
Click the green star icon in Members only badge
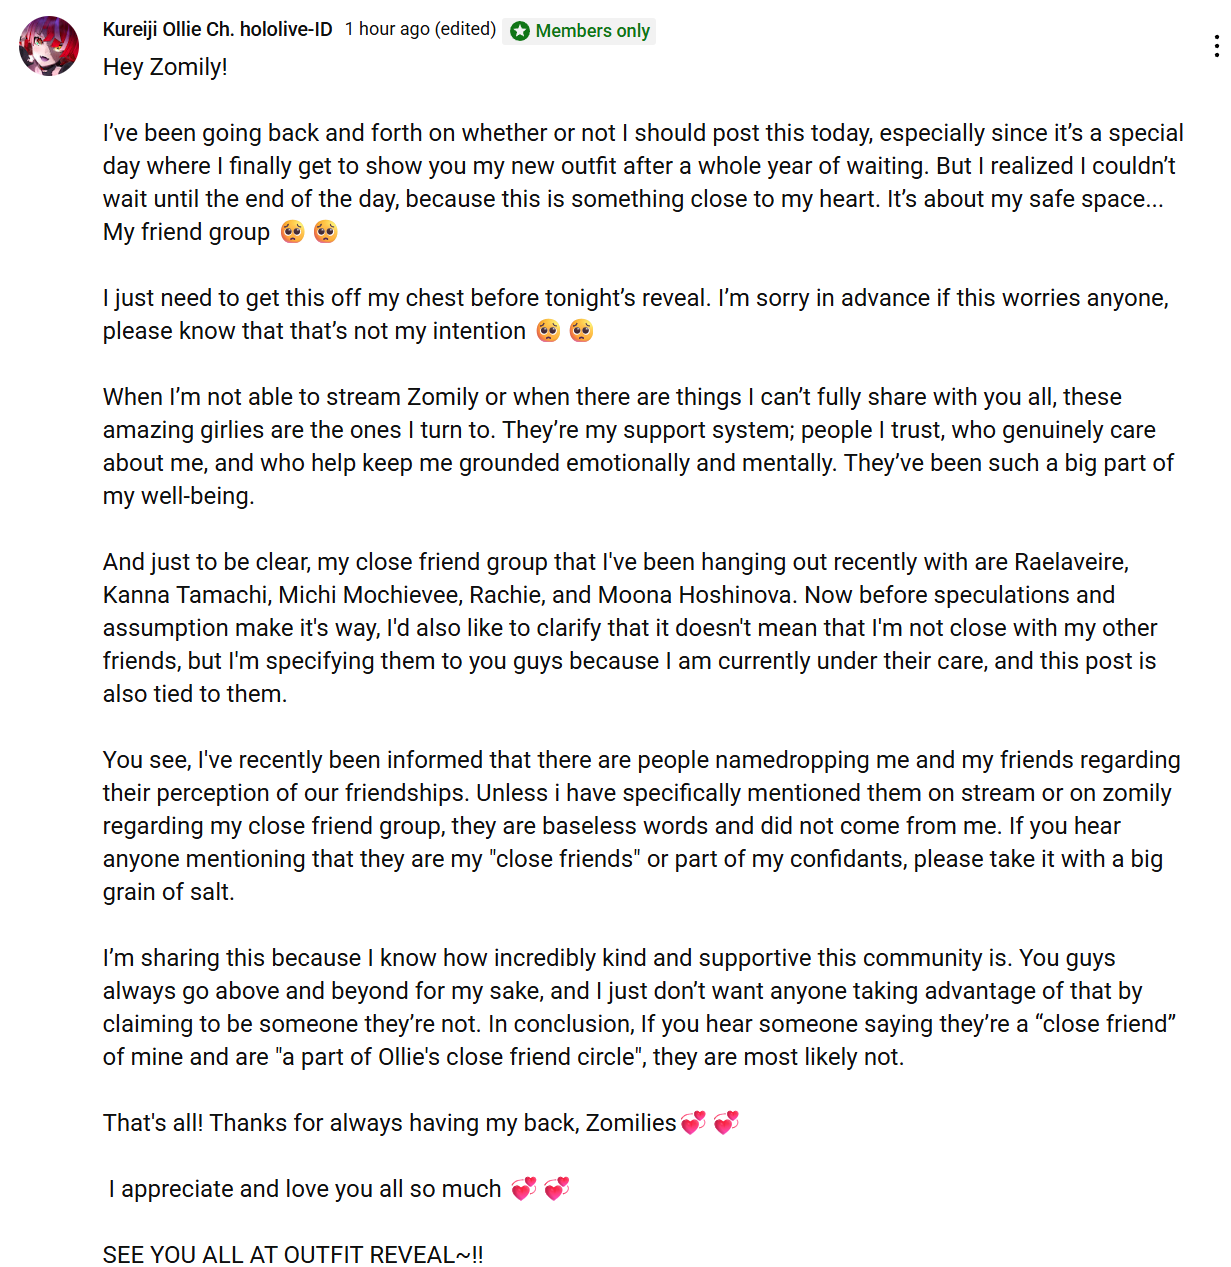(520, 32)
